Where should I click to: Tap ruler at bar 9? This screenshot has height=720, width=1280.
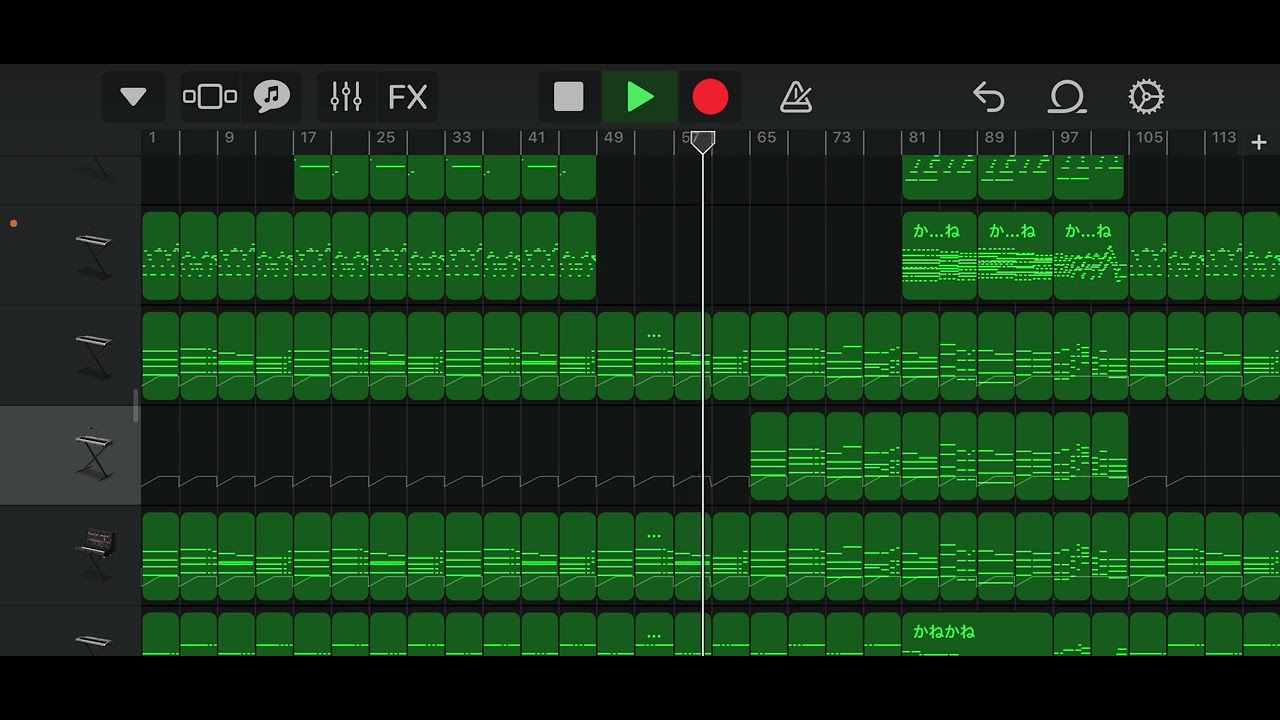(229, 138)
